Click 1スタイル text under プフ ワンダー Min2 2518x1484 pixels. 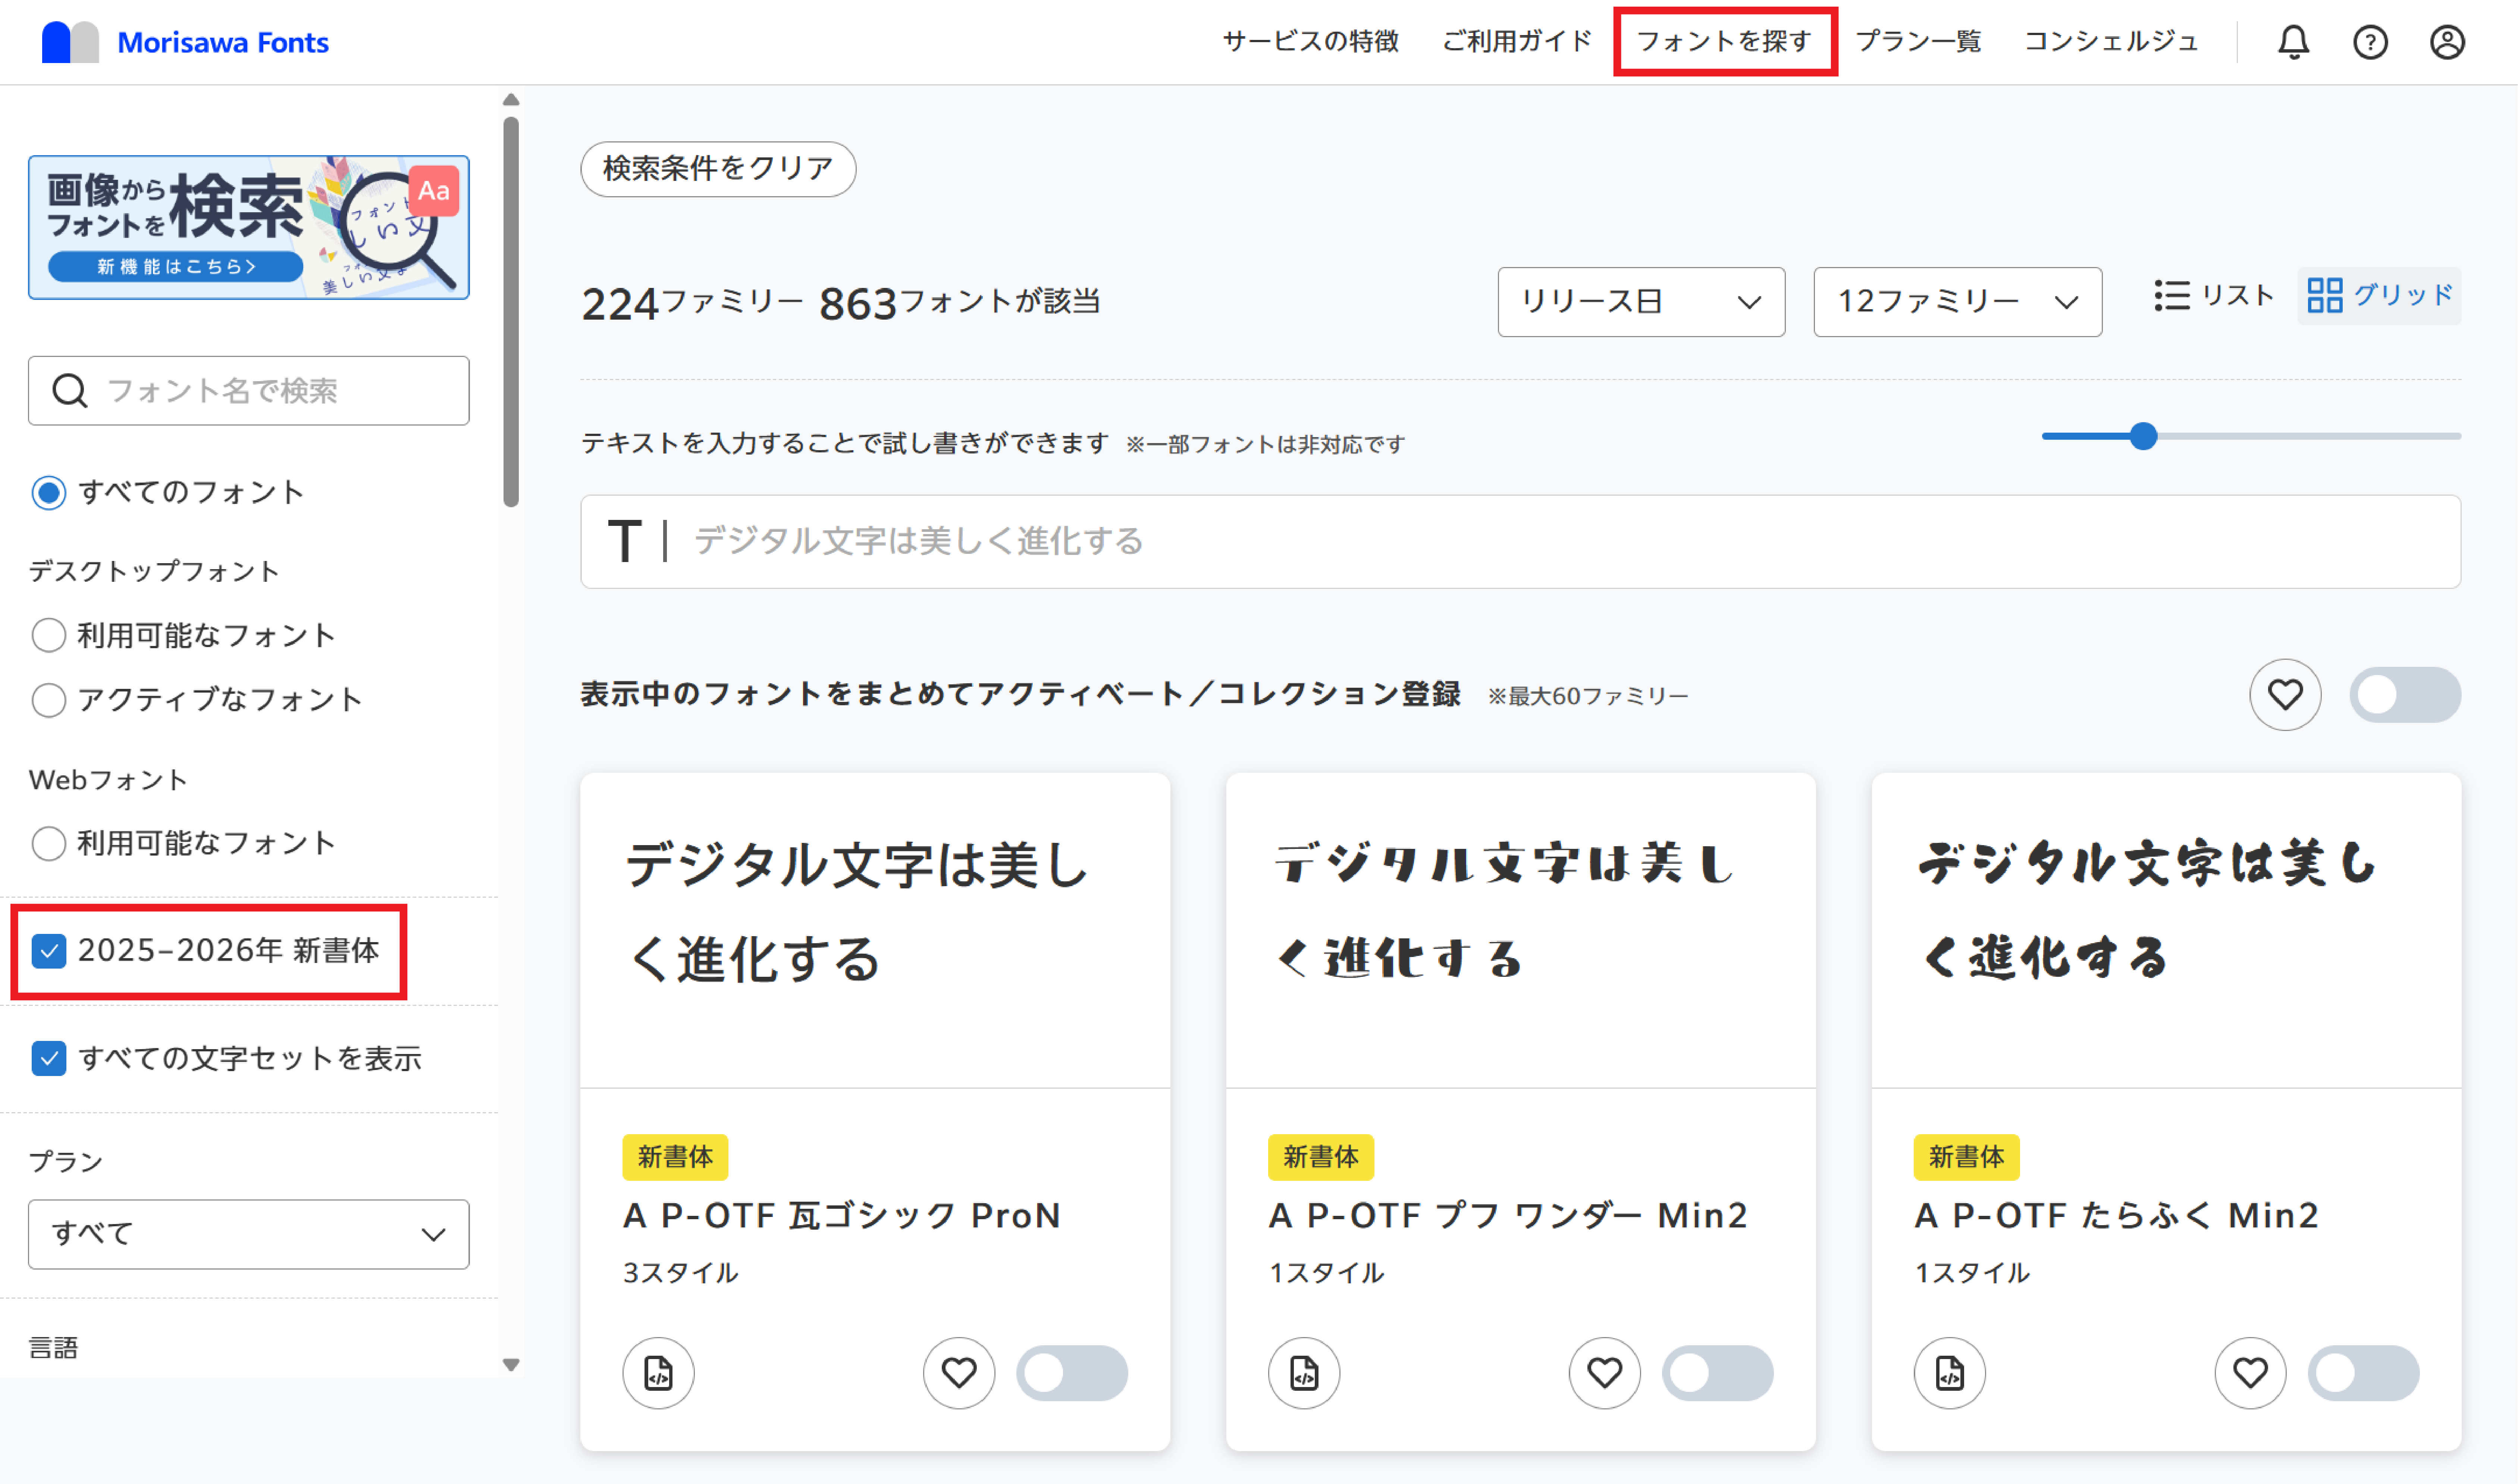point(1327,1273)
